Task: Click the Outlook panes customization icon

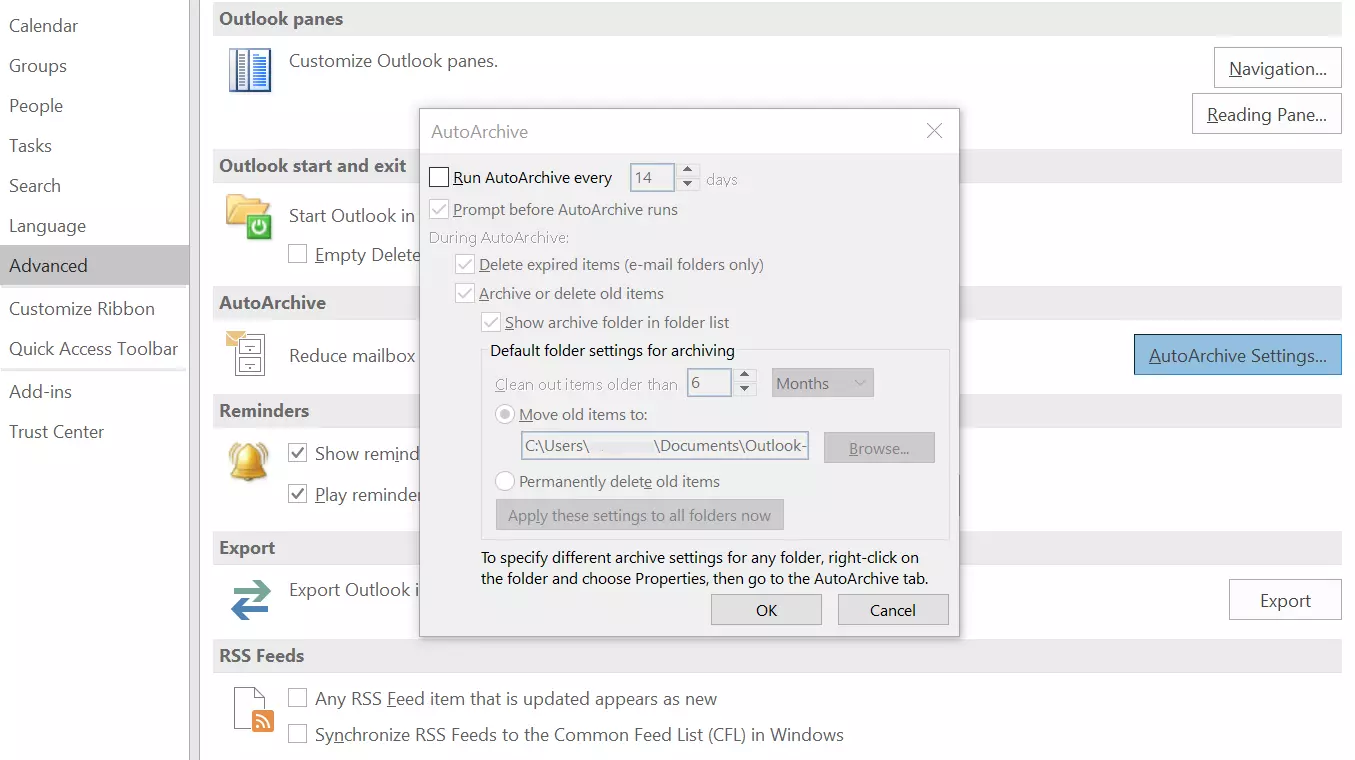Action: click(249, 69)
